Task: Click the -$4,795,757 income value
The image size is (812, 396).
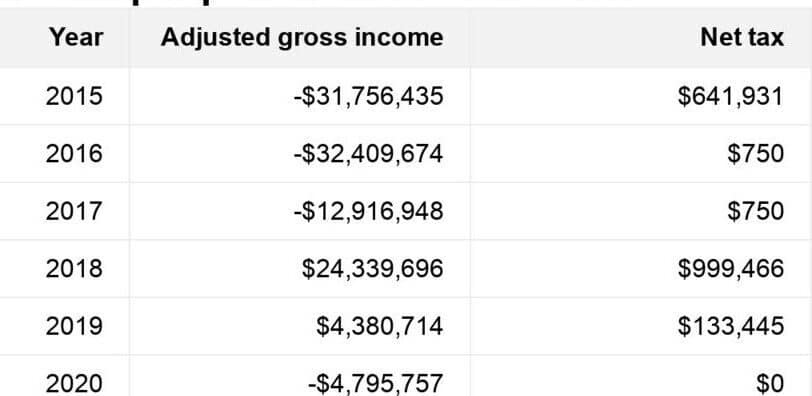Action: tap(375, 384)
